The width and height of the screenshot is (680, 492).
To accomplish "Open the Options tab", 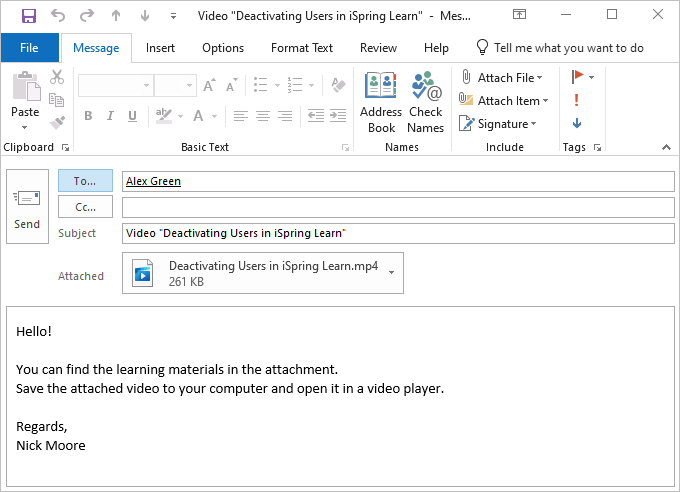I will coord(223,48).
